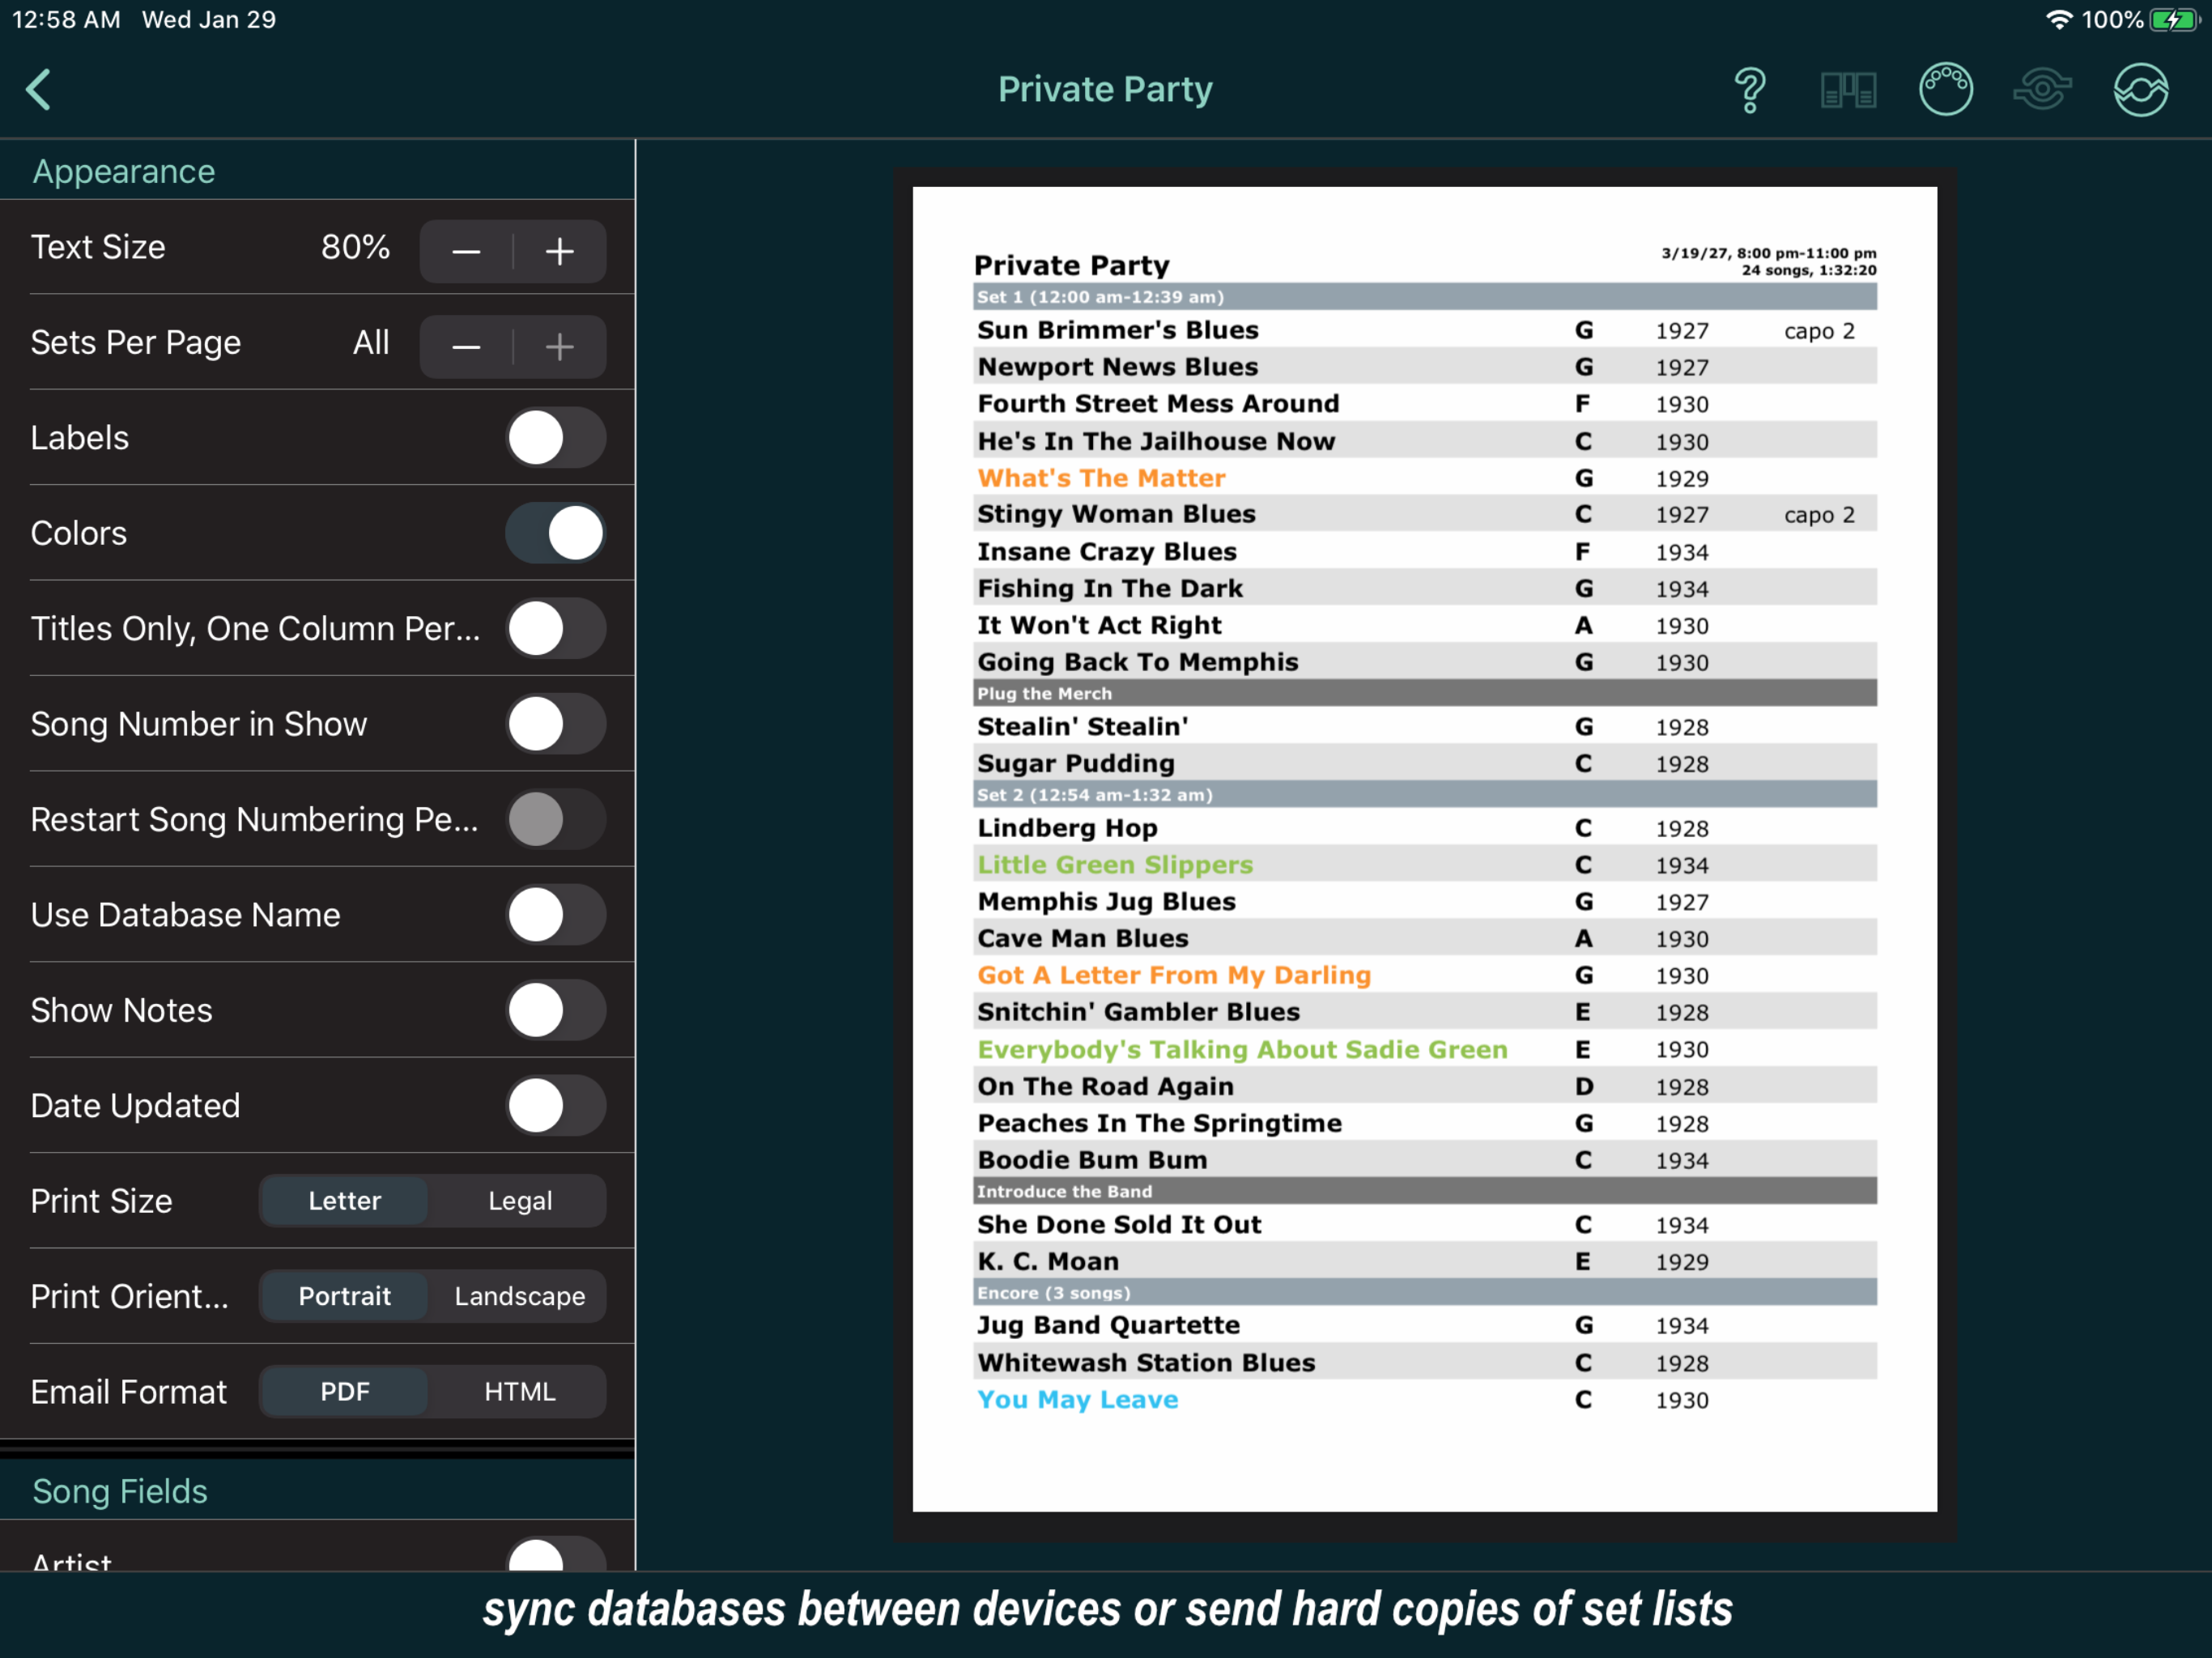Image resolution: width=2212 pixels, height=1658 pixels.
Task: Click the set list page preview
Action: 1424,850
